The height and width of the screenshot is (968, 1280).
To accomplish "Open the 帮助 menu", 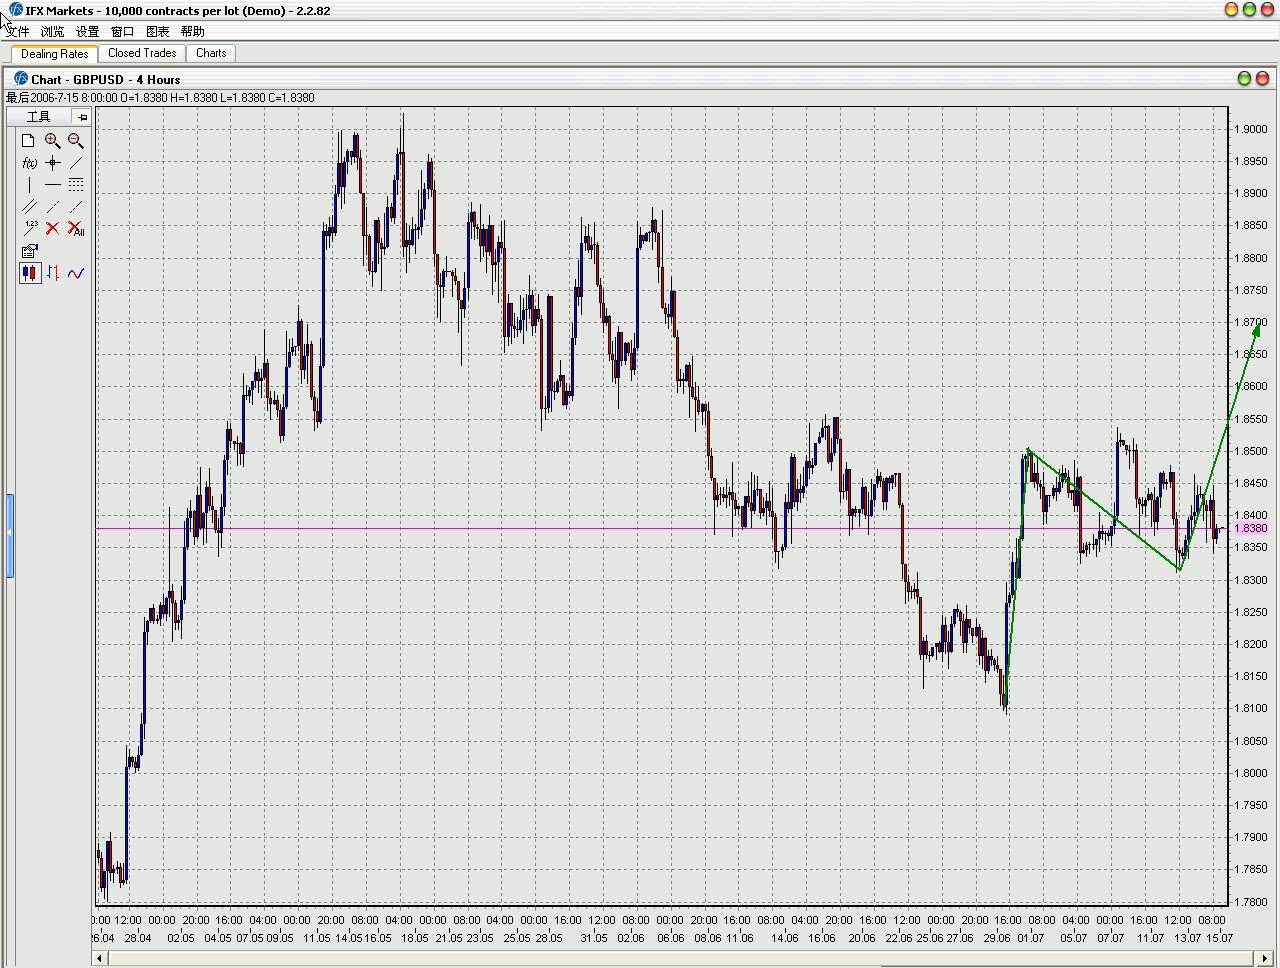I will tap(192, 32).
